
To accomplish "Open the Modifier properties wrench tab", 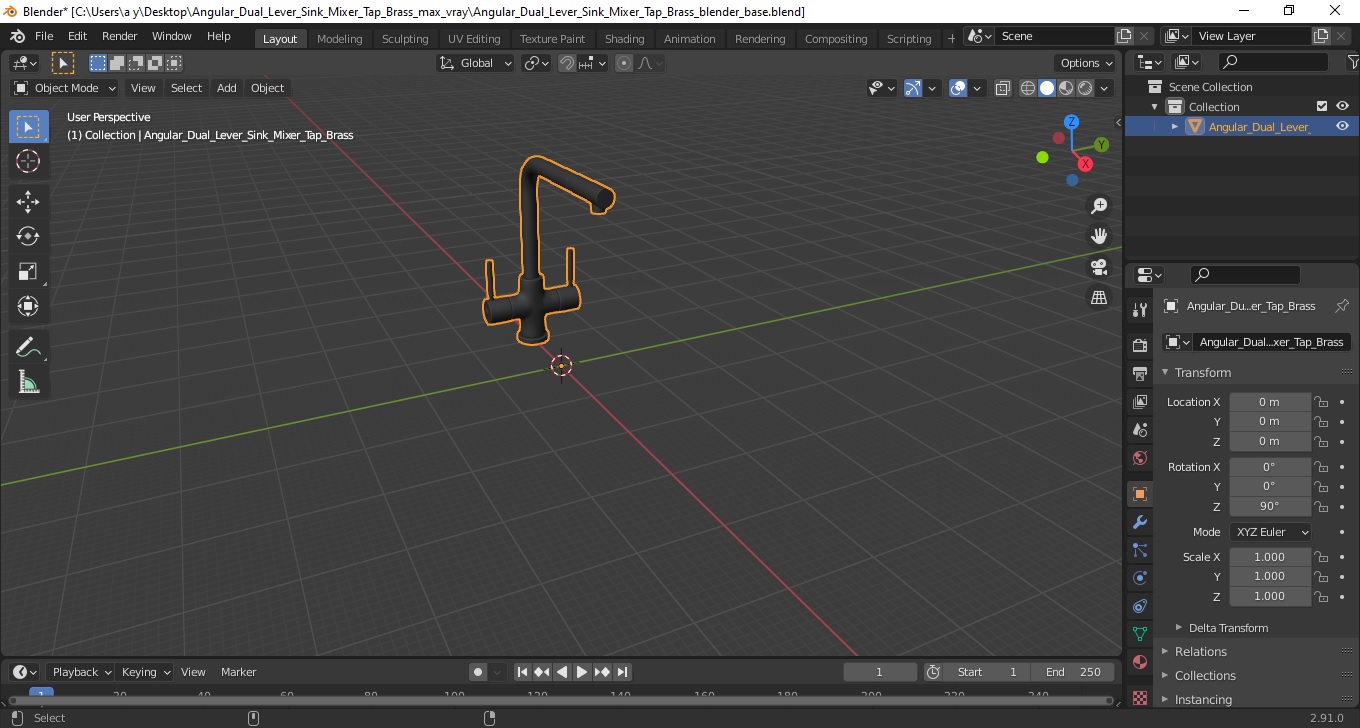I will coord(1139,522).
